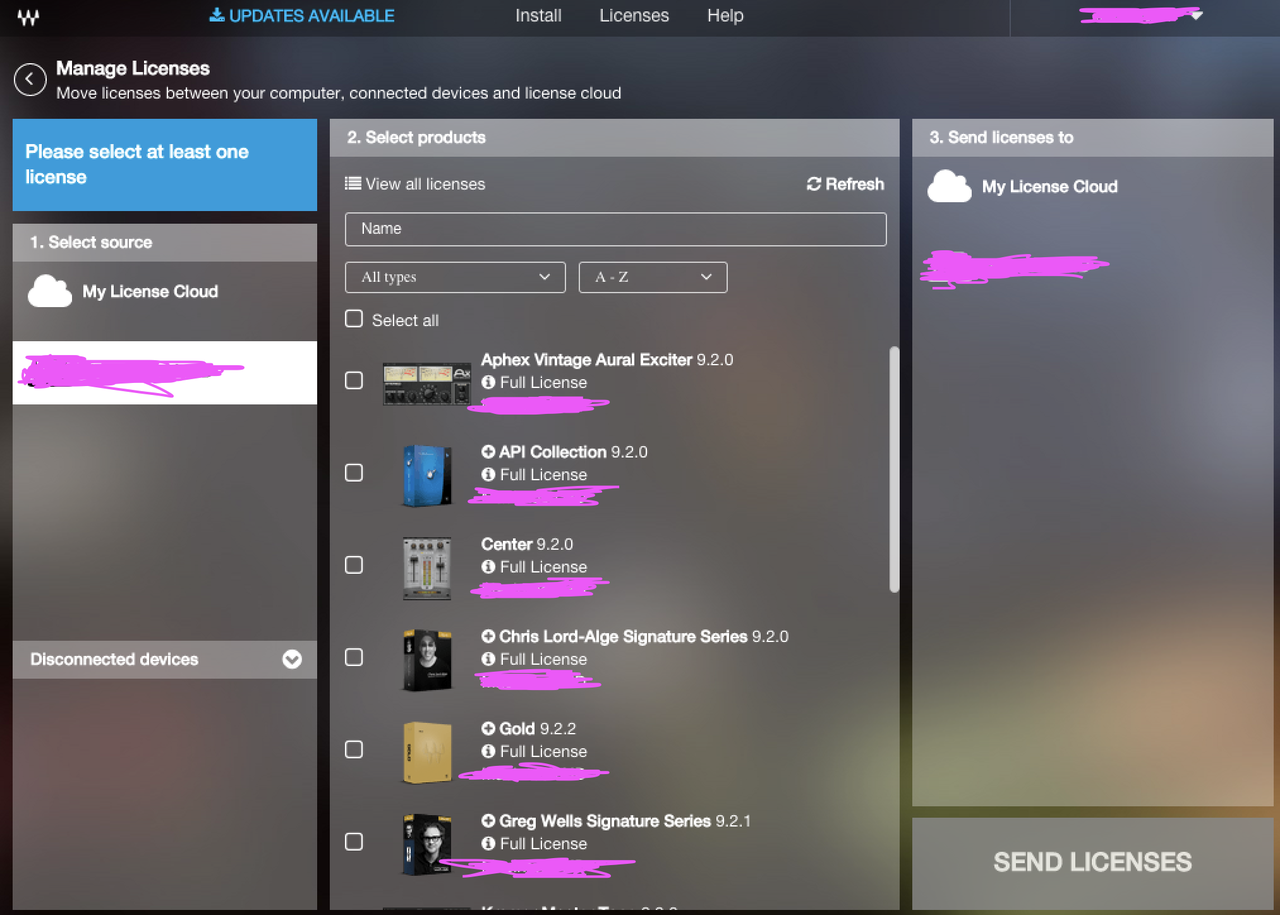Select the highlighted source device row
The height and width of the screenshot is (915, 1280).
(x=165, y=373)
